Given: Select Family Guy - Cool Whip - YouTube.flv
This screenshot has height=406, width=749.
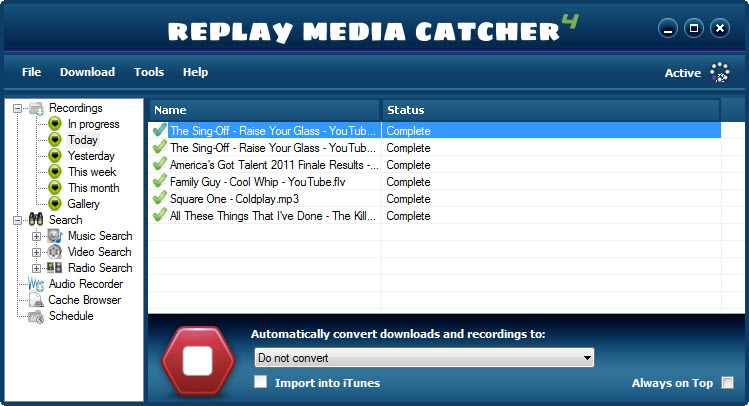Looking at the screenshot, I should click(x=257, y=182).
